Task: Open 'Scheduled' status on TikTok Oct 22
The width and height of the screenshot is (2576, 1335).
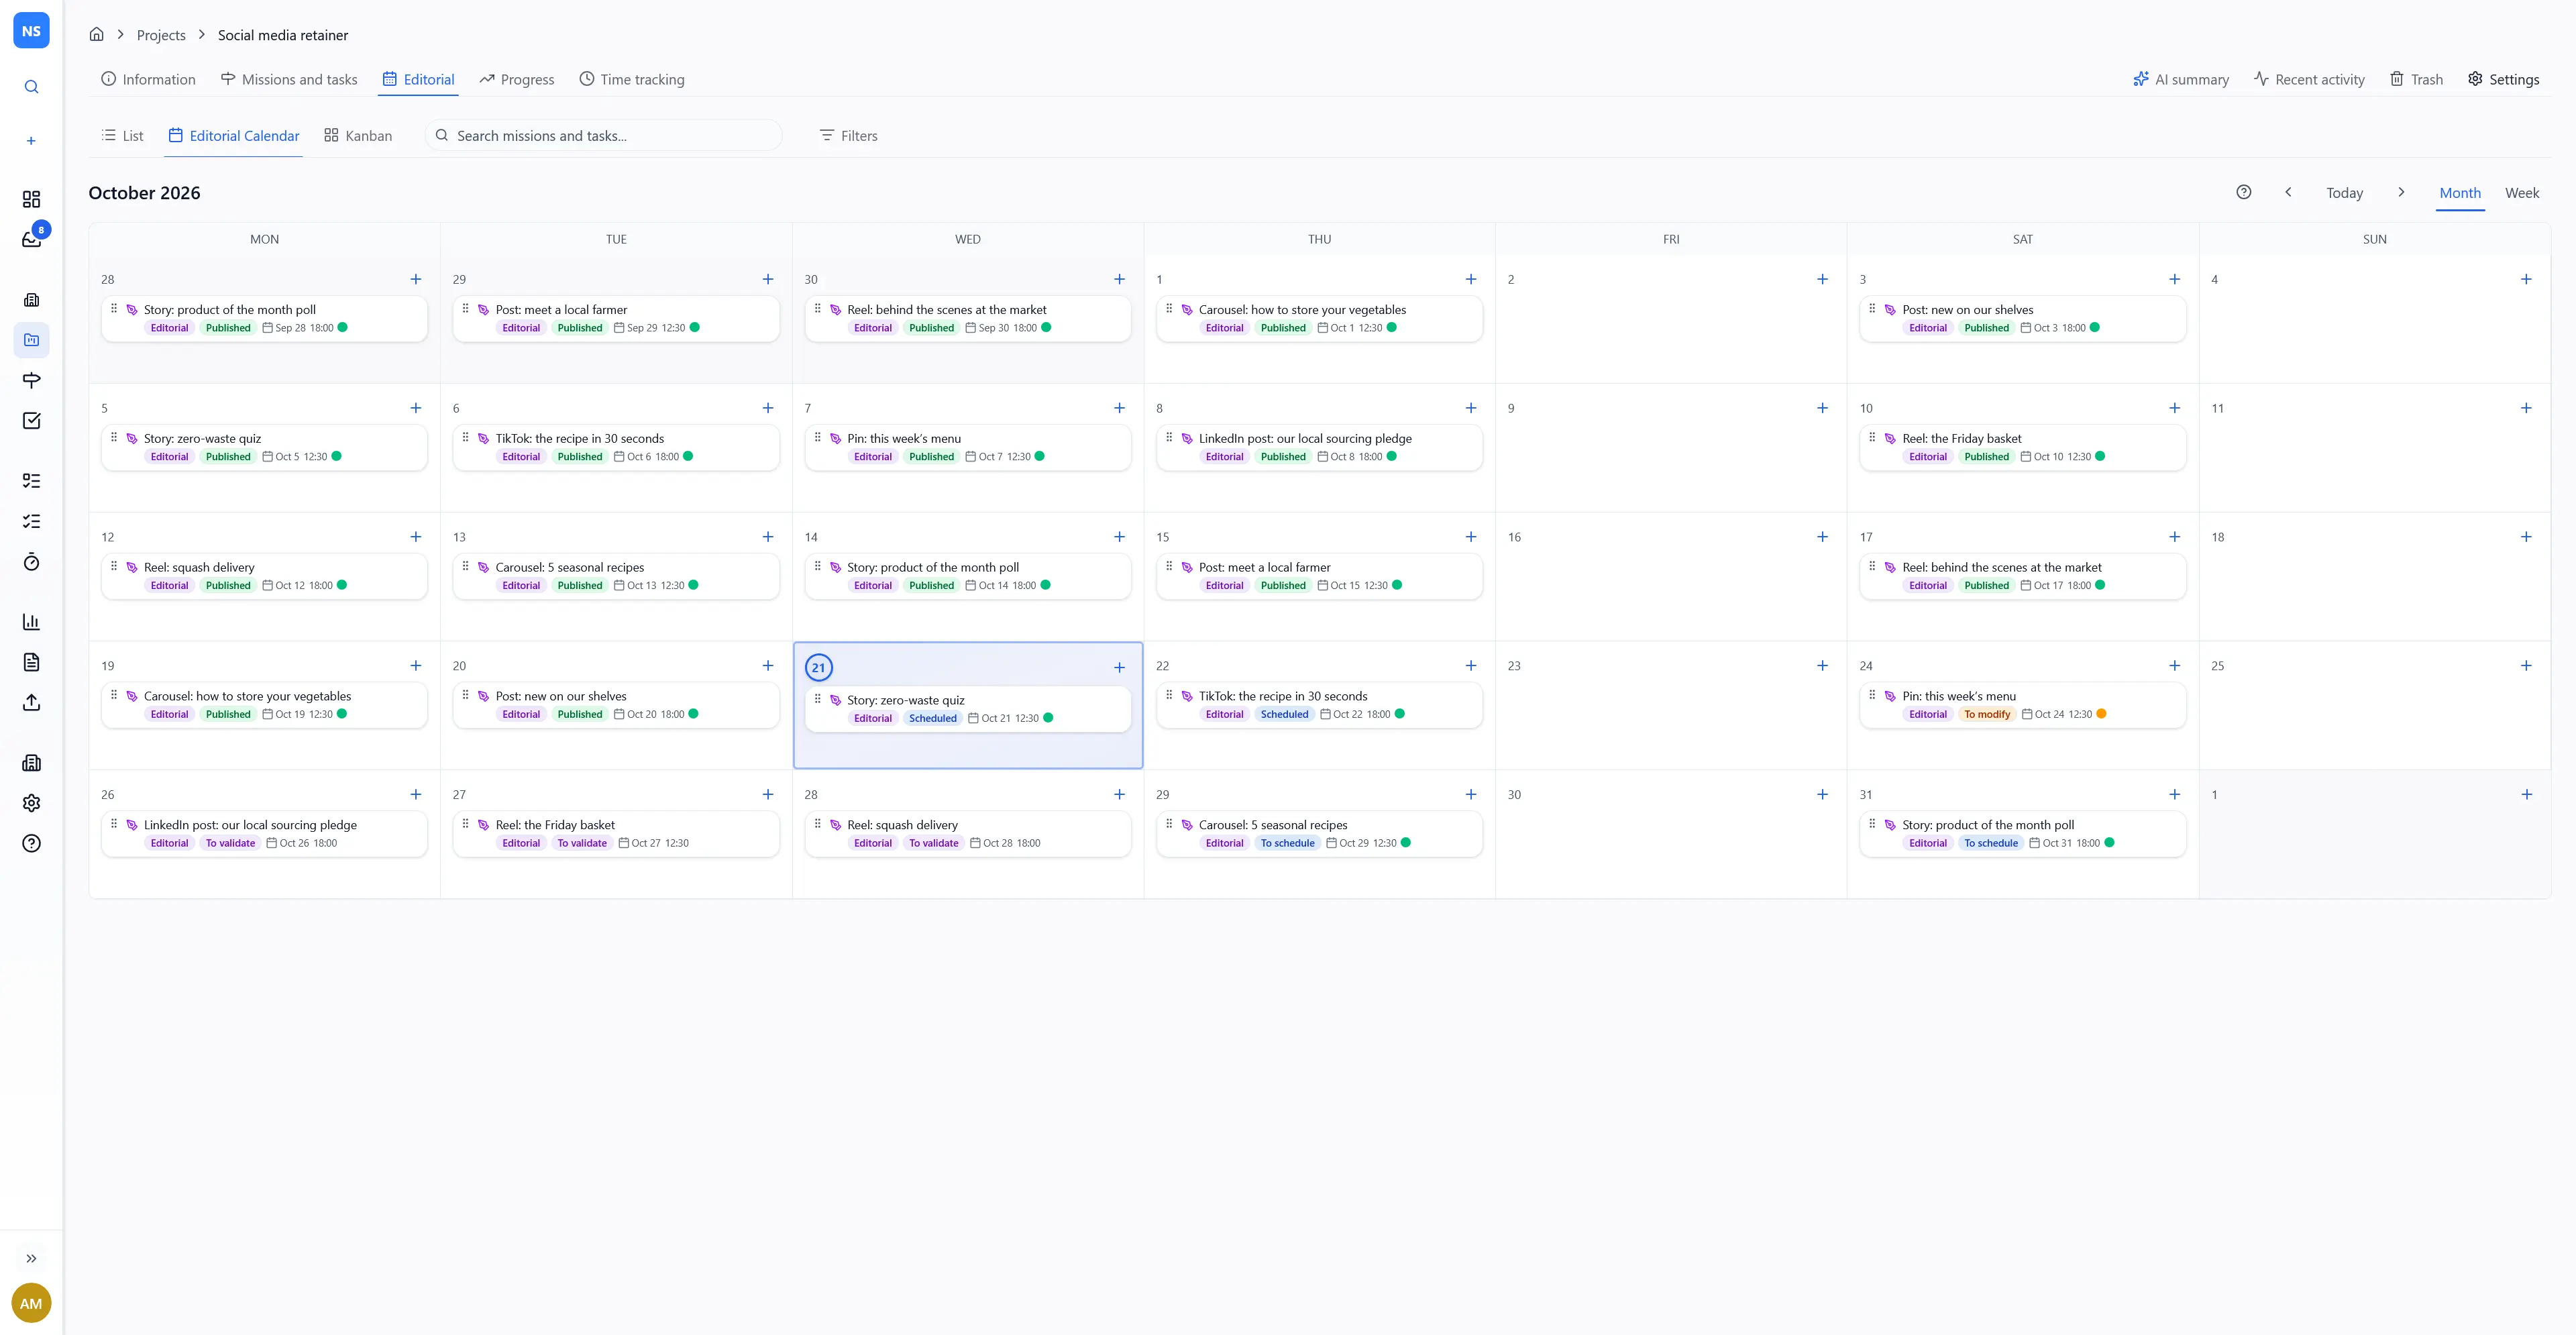Action: pyautogui.click(x=1284, y=714)
